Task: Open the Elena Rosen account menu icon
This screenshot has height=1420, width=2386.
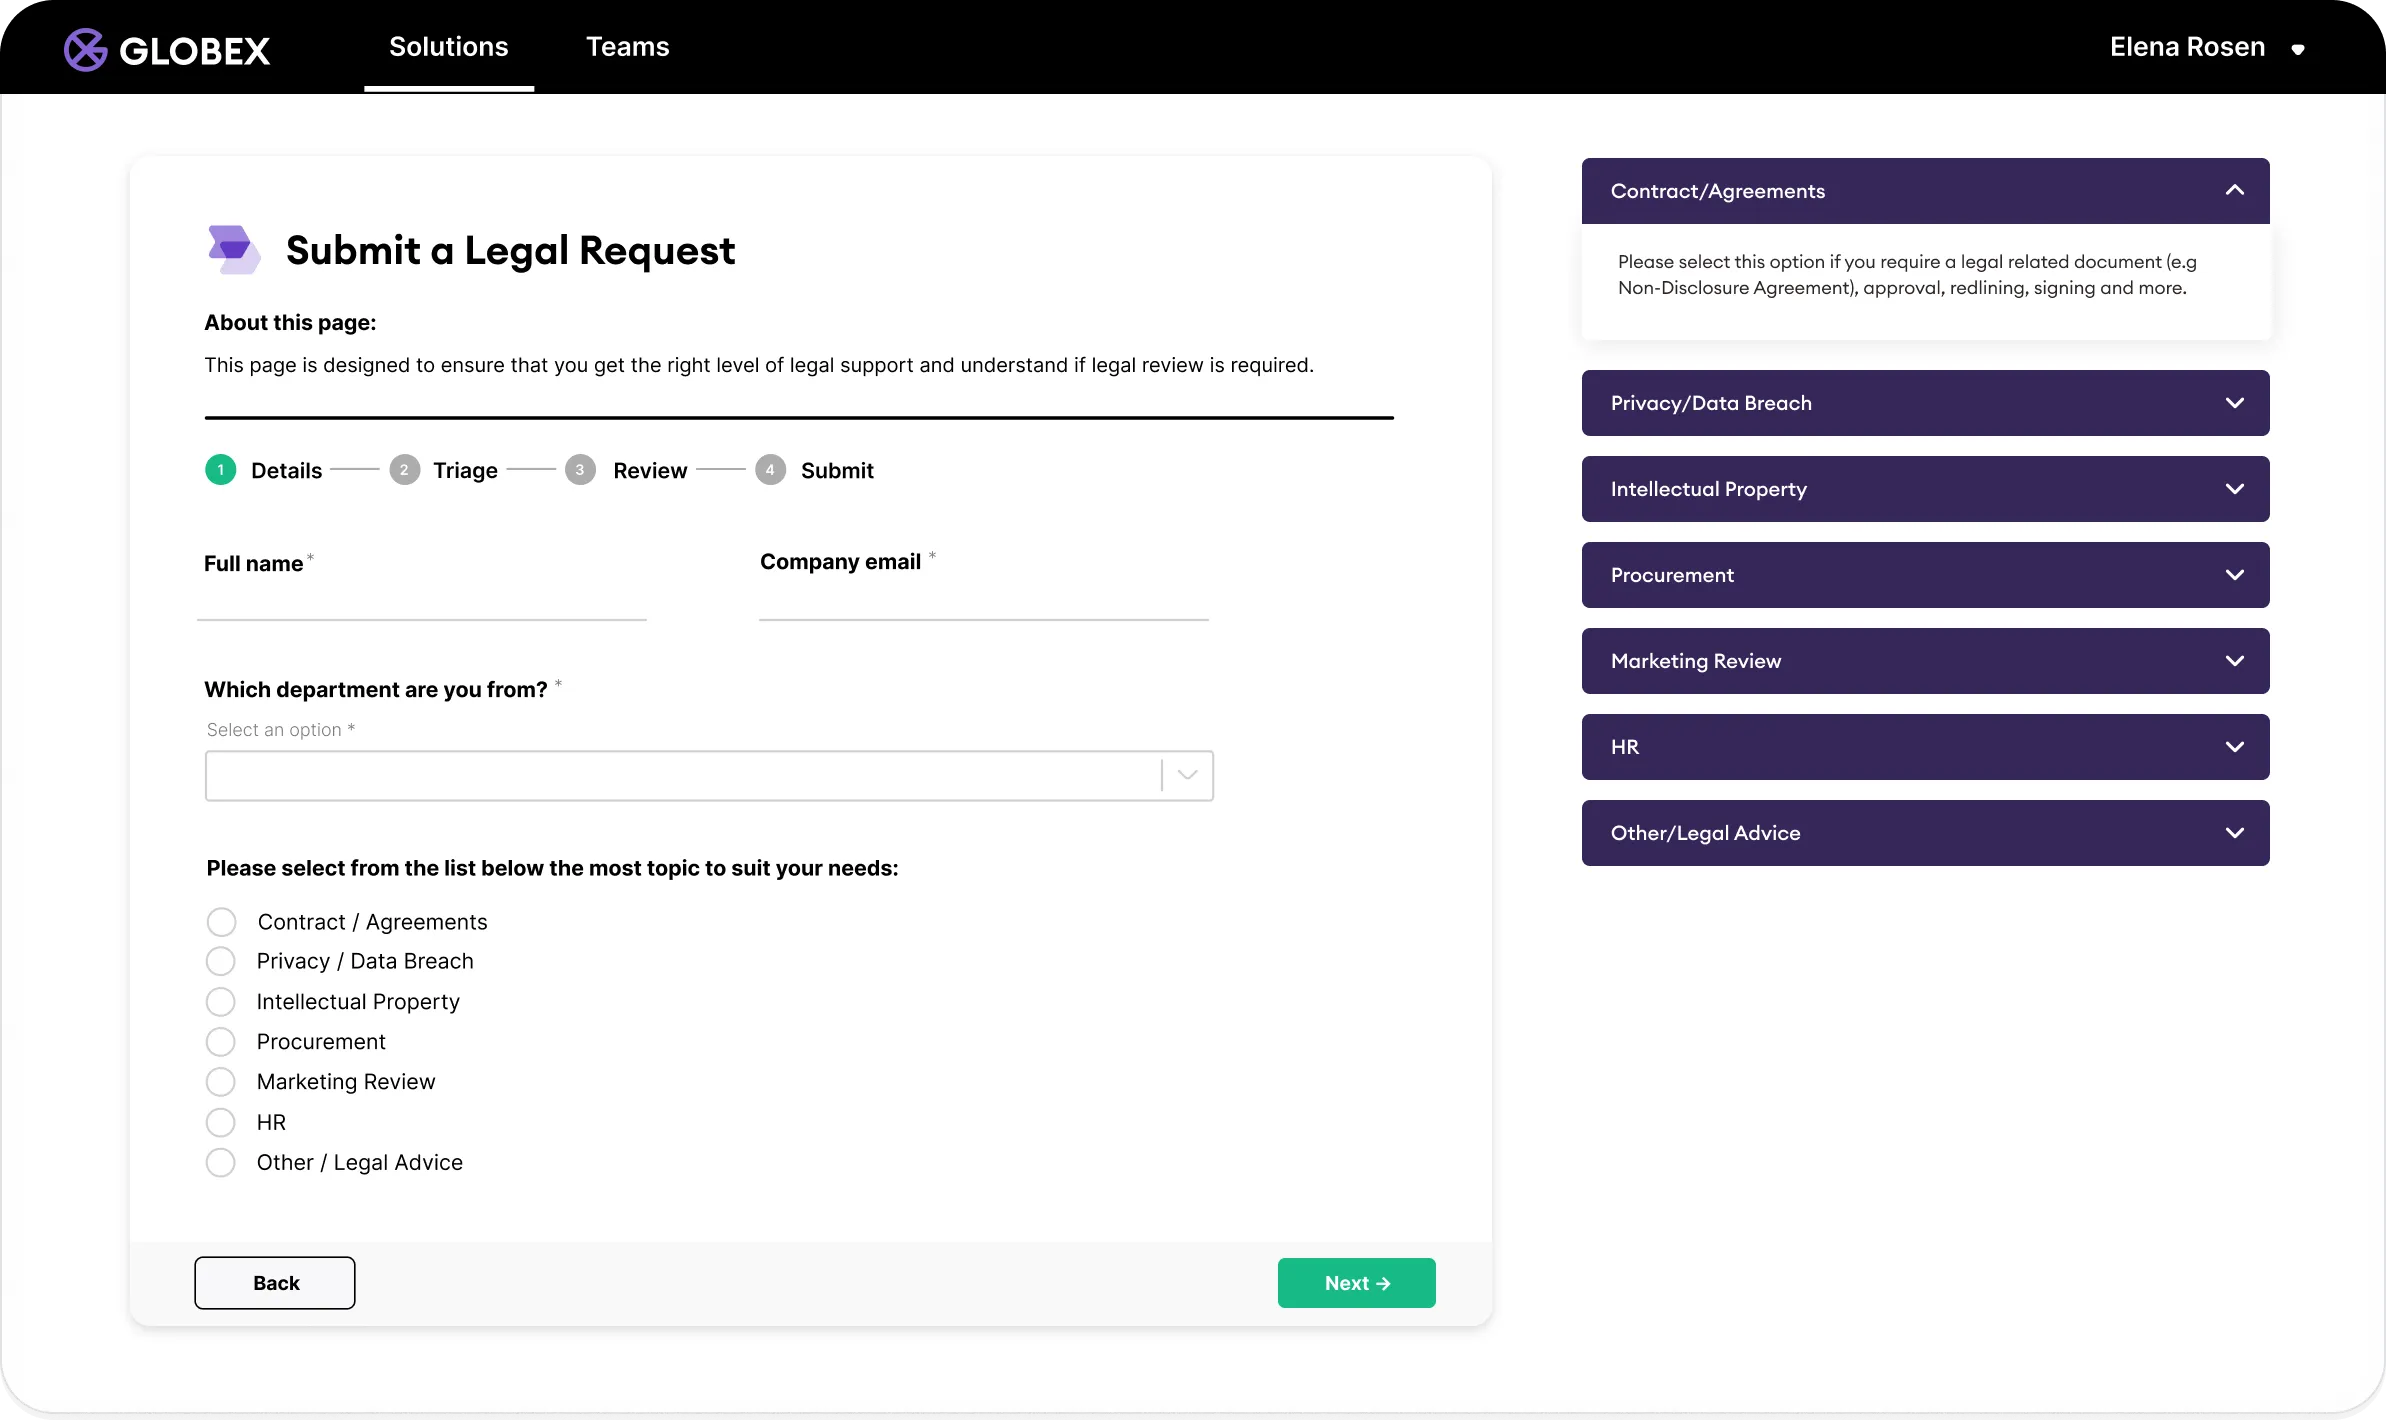Action: coord(2299,48)
